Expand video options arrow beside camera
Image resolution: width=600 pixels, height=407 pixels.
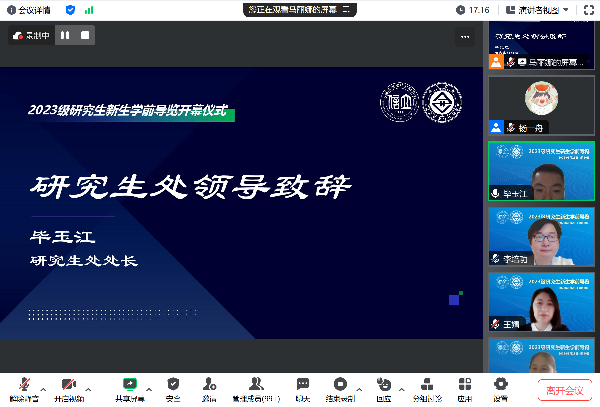[89, 388]
